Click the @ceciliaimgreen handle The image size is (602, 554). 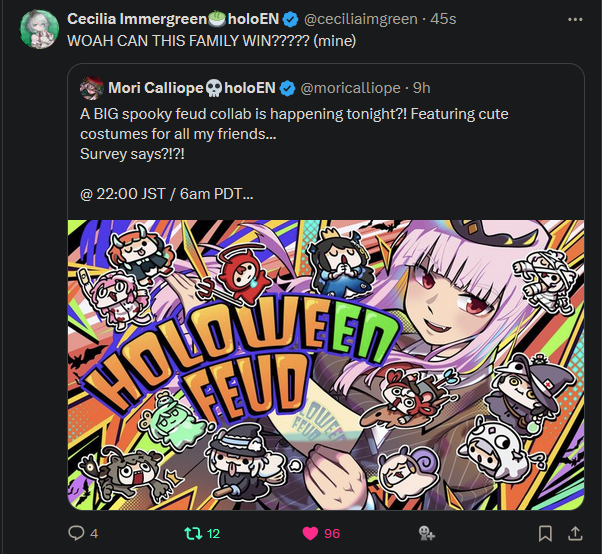click(360, 19)
